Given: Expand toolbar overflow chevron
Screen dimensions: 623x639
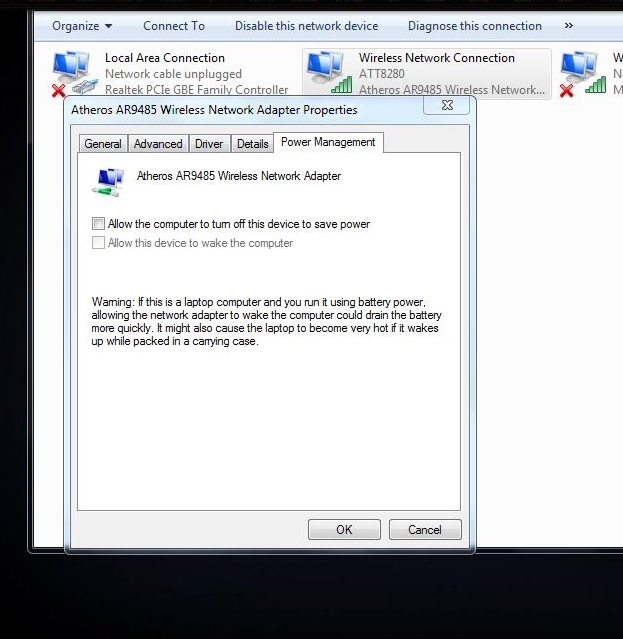Looking at the screenshot, I should tap(569, 26).
